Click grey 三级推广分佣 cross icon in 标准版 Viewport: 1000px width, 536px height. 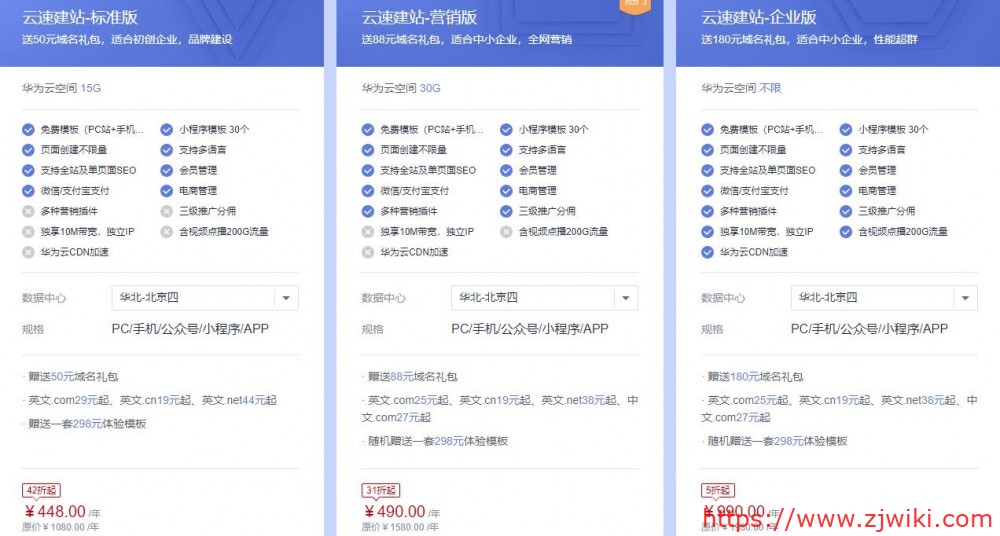[166, 211]
